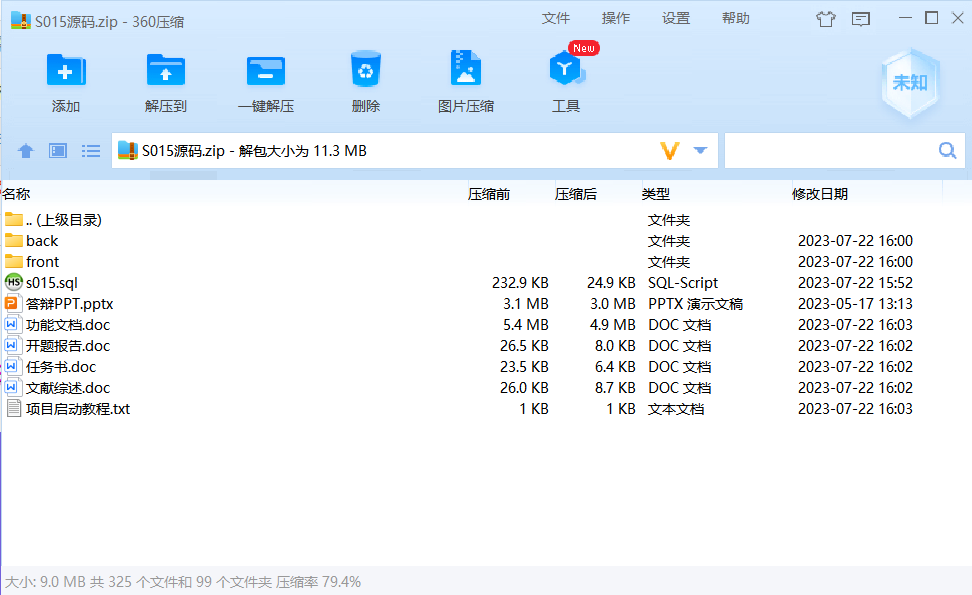Click the 未知 security shield badge
Viewport: 972px width, 595px height.
pos(910,82)
